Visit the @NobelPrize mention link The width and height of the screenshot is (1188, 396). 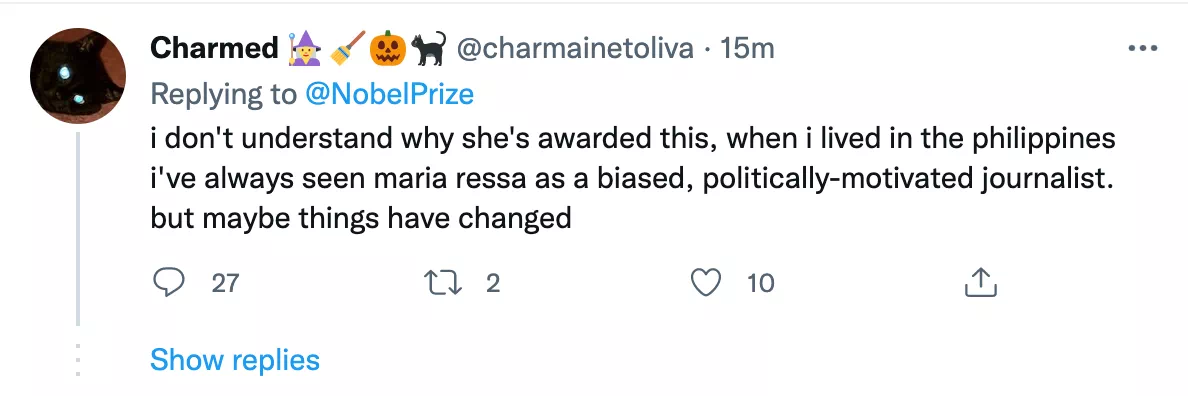click(x=389, y=94)
